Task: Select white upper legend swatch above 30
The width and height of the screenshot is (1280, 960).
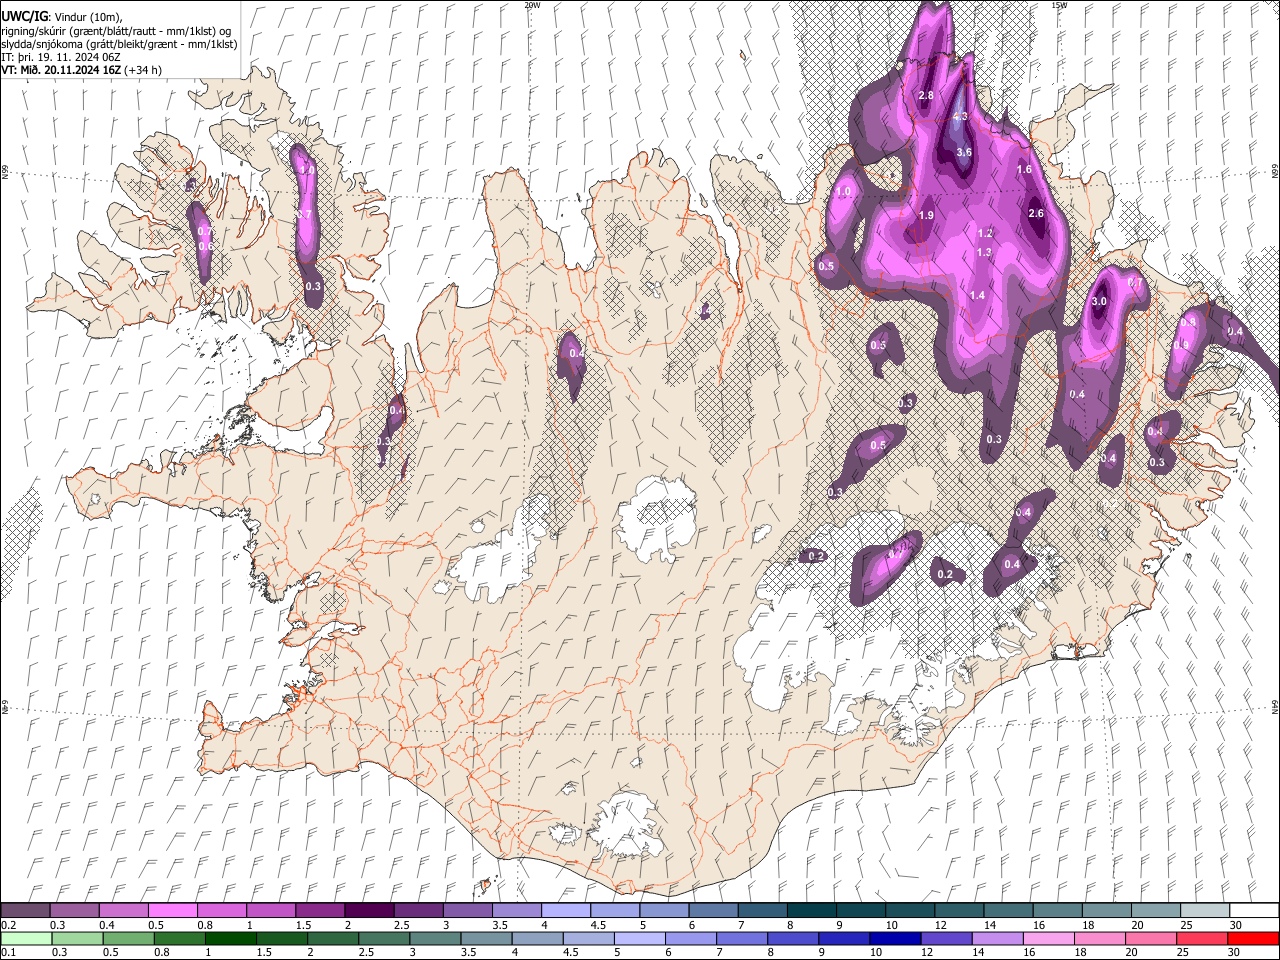Action: (1254, 910)
